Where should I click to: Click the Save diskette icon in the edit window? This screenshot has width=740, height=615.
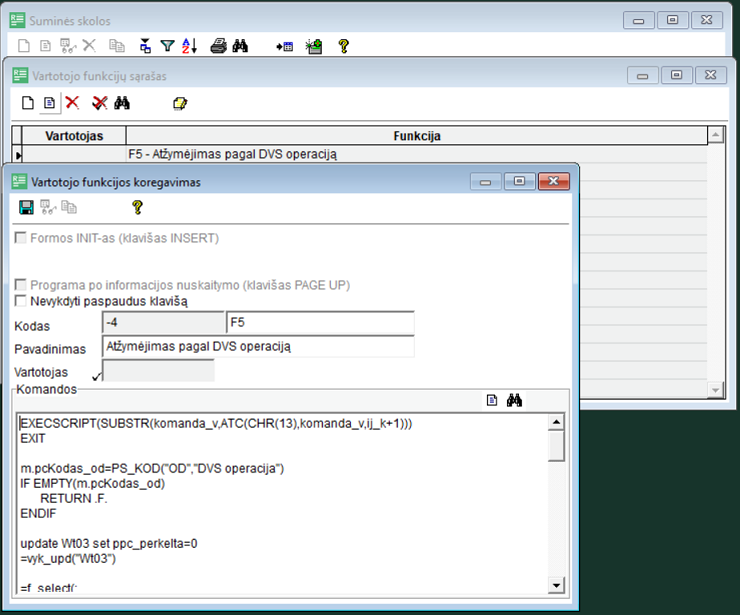pyautogui.click(x=27, y=207)
